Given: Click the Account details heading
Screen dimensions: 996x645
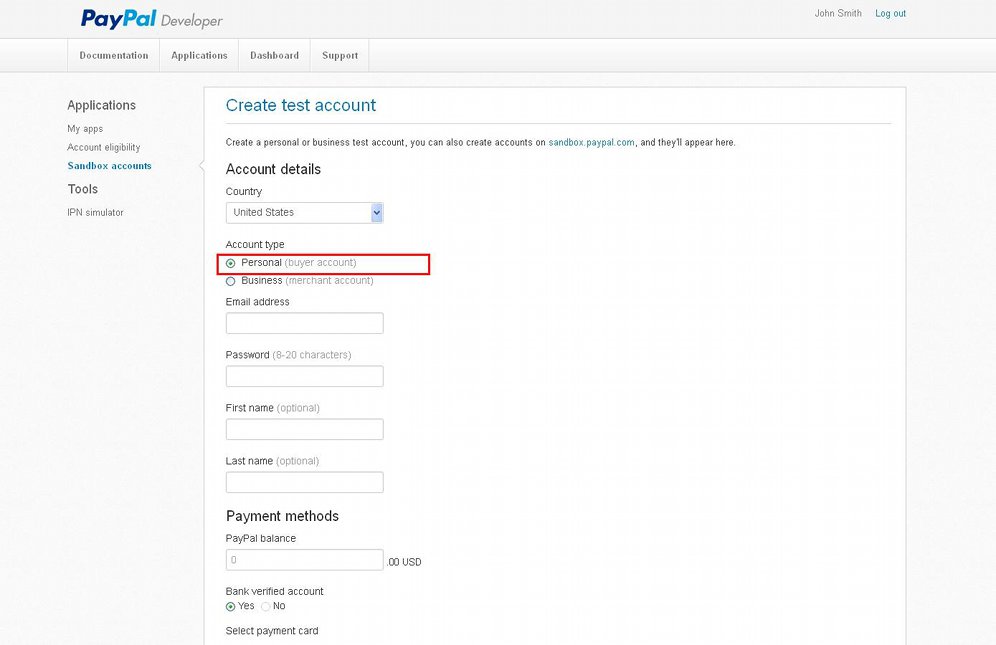Looking at the screenshot, I should [x=273, y=169].
